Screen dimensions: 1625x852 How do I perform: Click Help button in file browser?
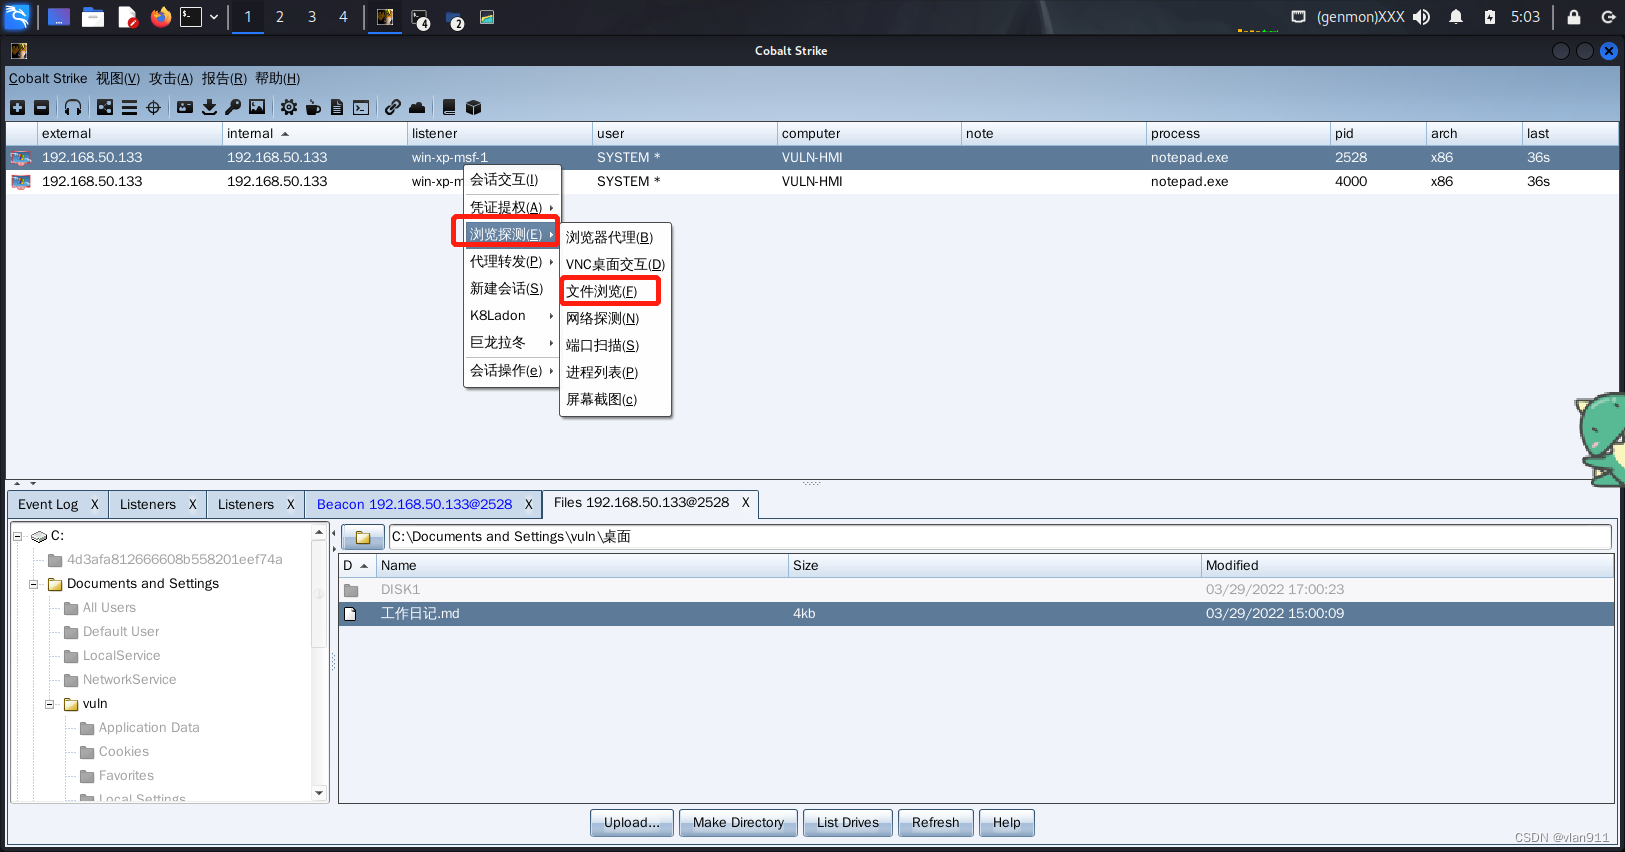[1007, 823]
